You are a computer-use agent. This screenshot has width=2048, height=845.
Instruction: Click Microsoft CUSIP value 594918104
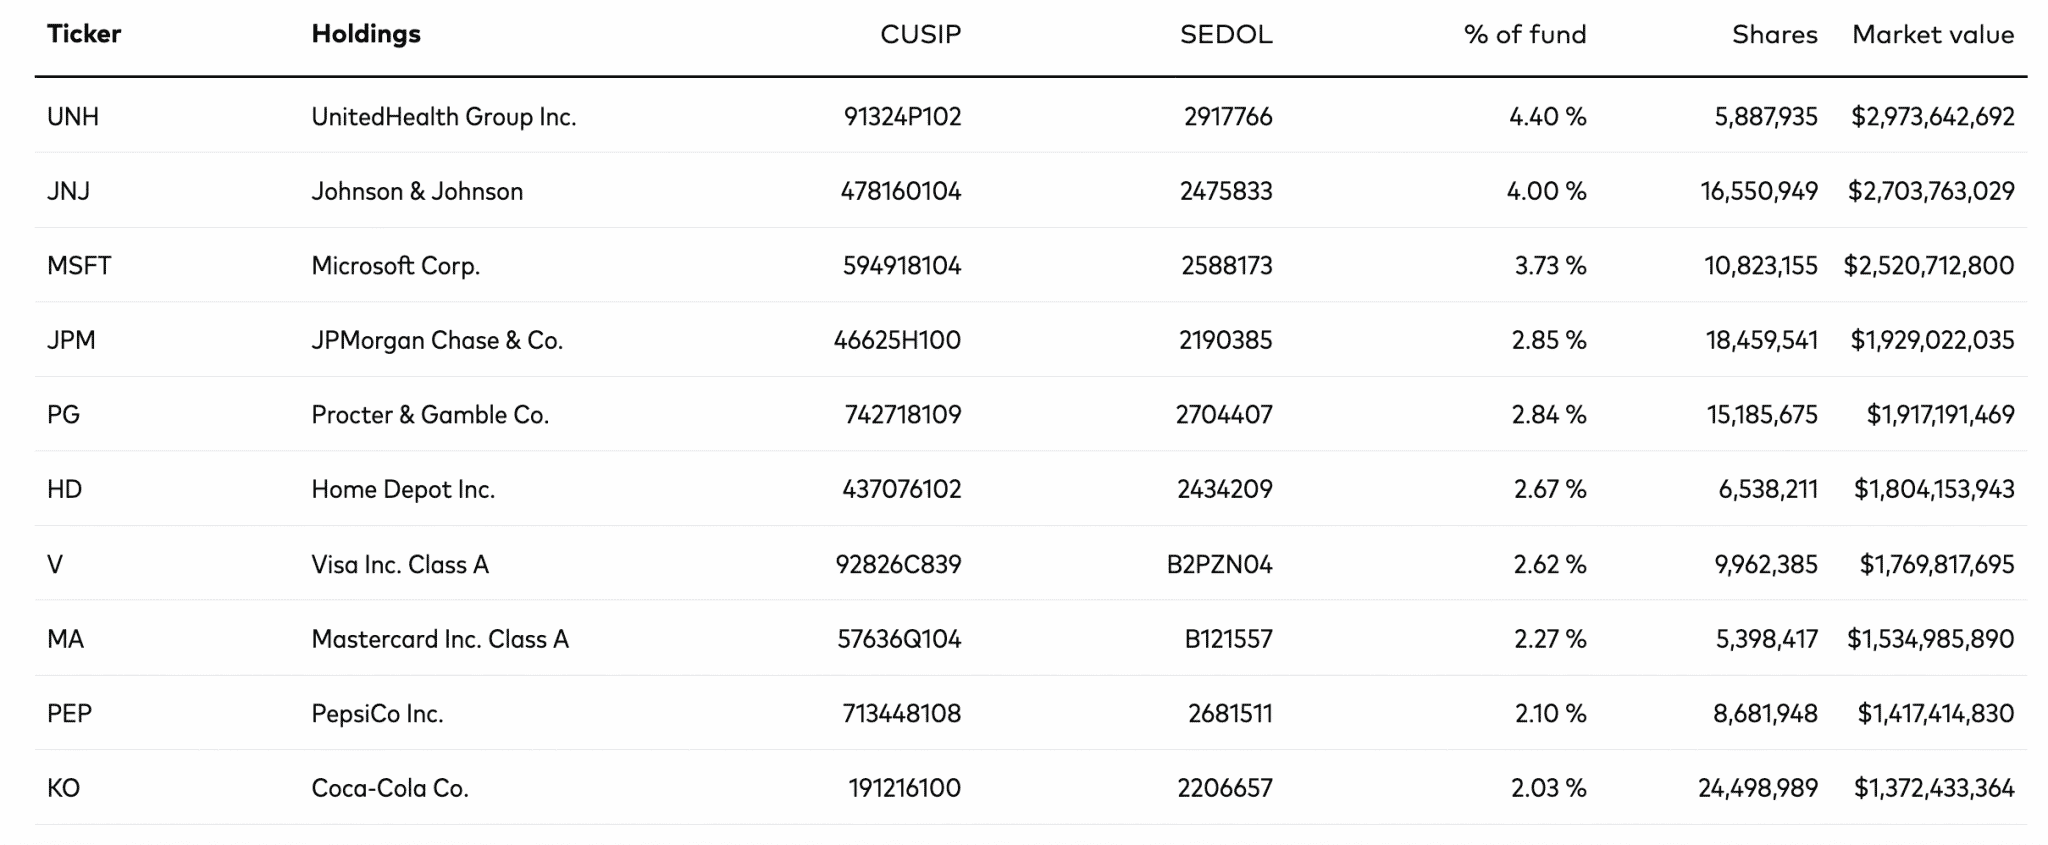click(x=901, y=266)
